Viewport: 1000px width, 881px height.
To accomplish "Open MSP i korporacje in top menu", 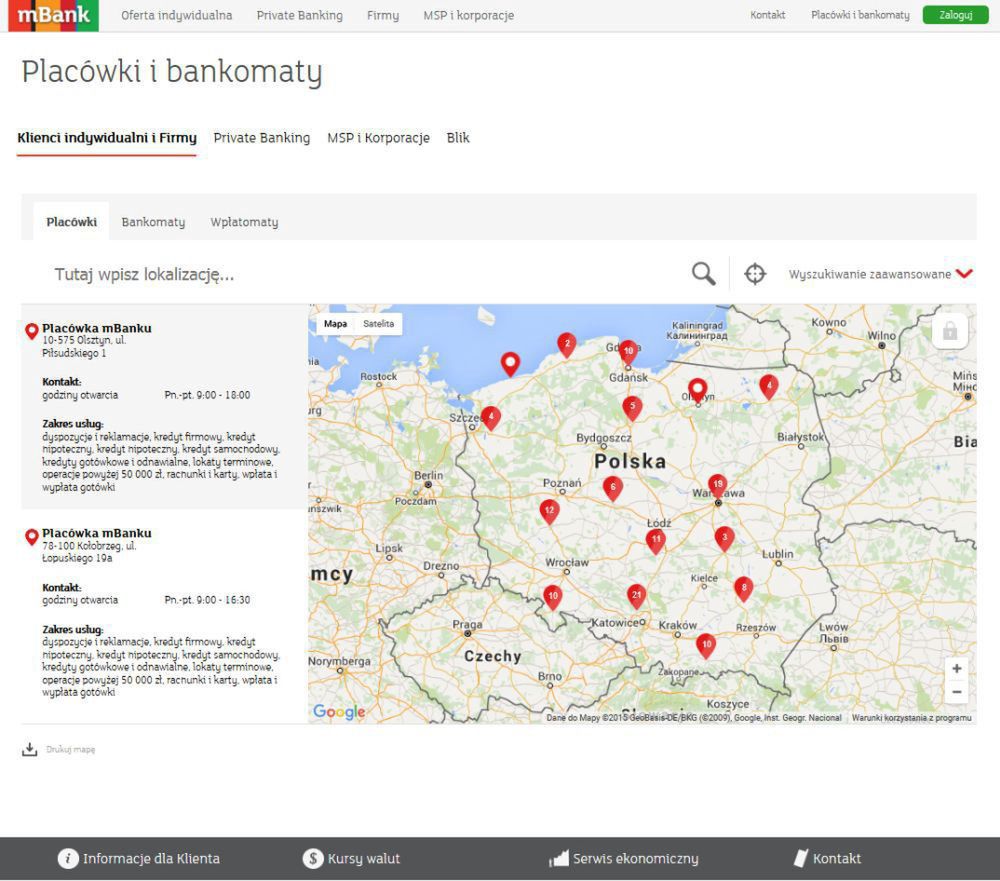I will (x=469, y=15).
